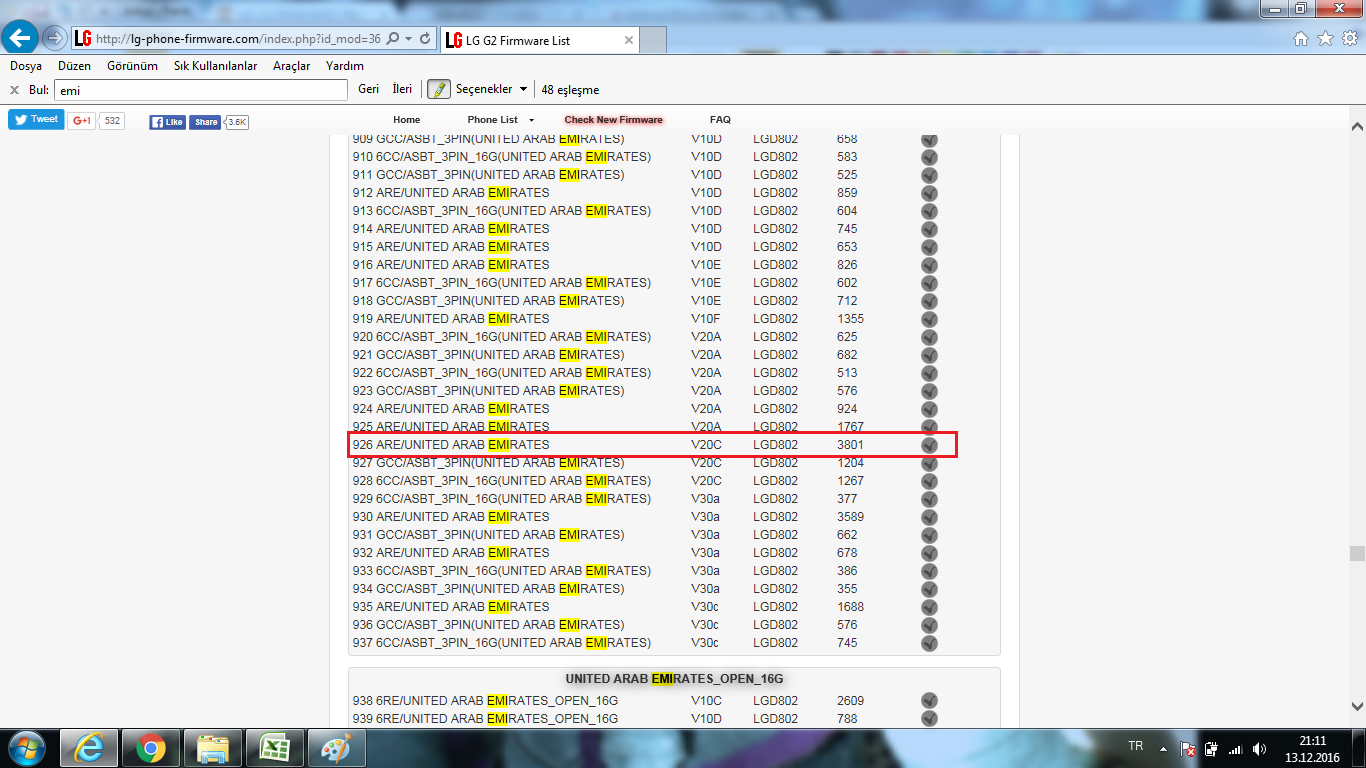Screen dimensions: 1366x768
Task: Click the download icon for row 916
Action: [x=929, y=265]
